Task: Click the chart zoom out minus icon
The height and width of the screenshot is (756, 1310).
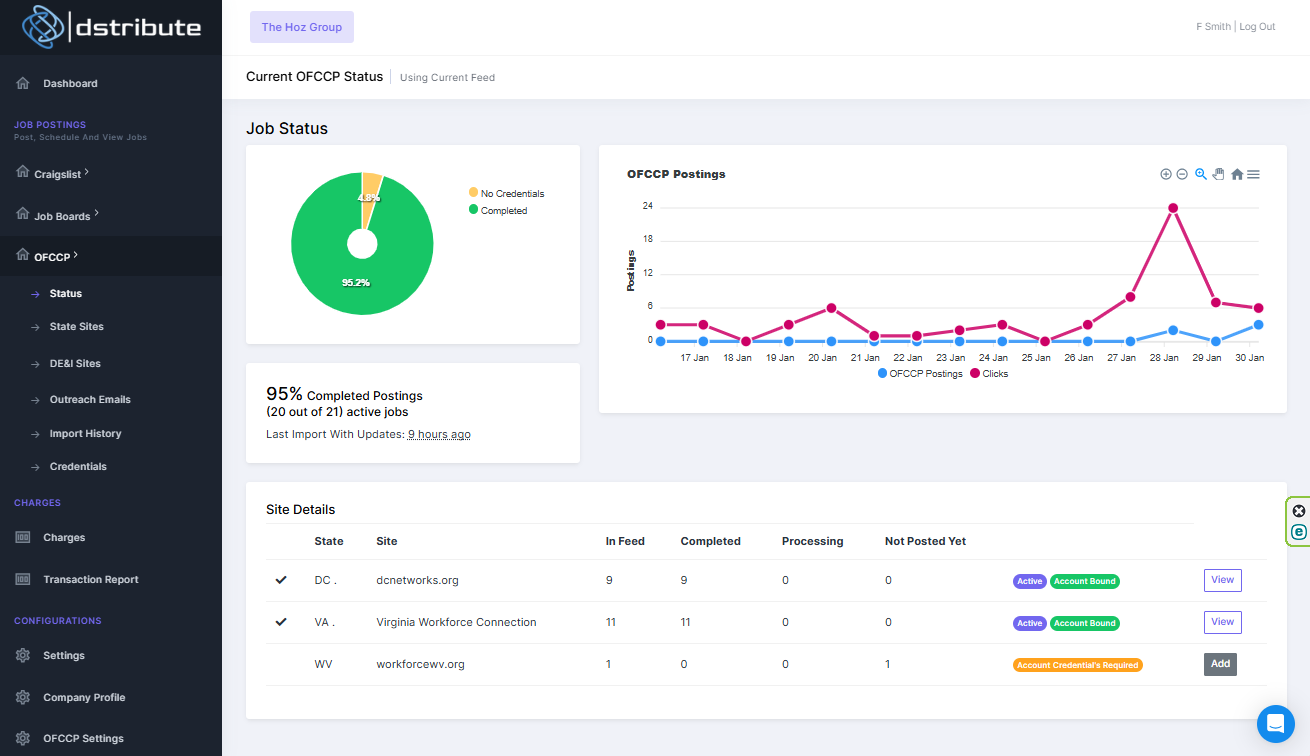Action: click(1182, 174)
